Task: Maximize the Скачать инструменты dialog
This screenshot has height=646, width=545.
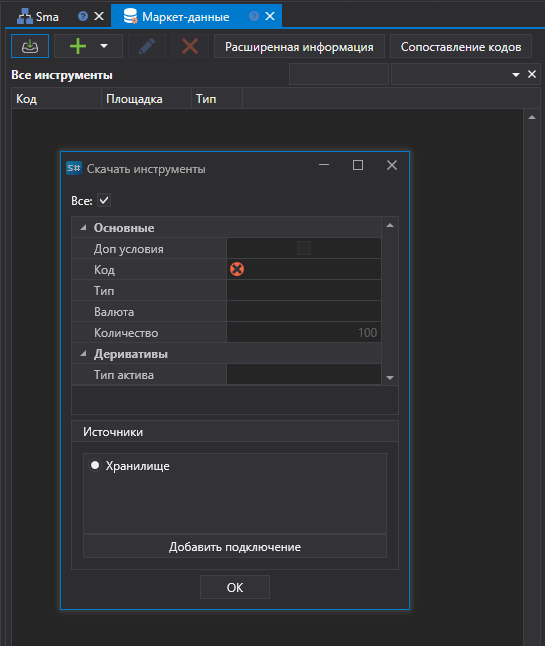Action: pos(358,165)
